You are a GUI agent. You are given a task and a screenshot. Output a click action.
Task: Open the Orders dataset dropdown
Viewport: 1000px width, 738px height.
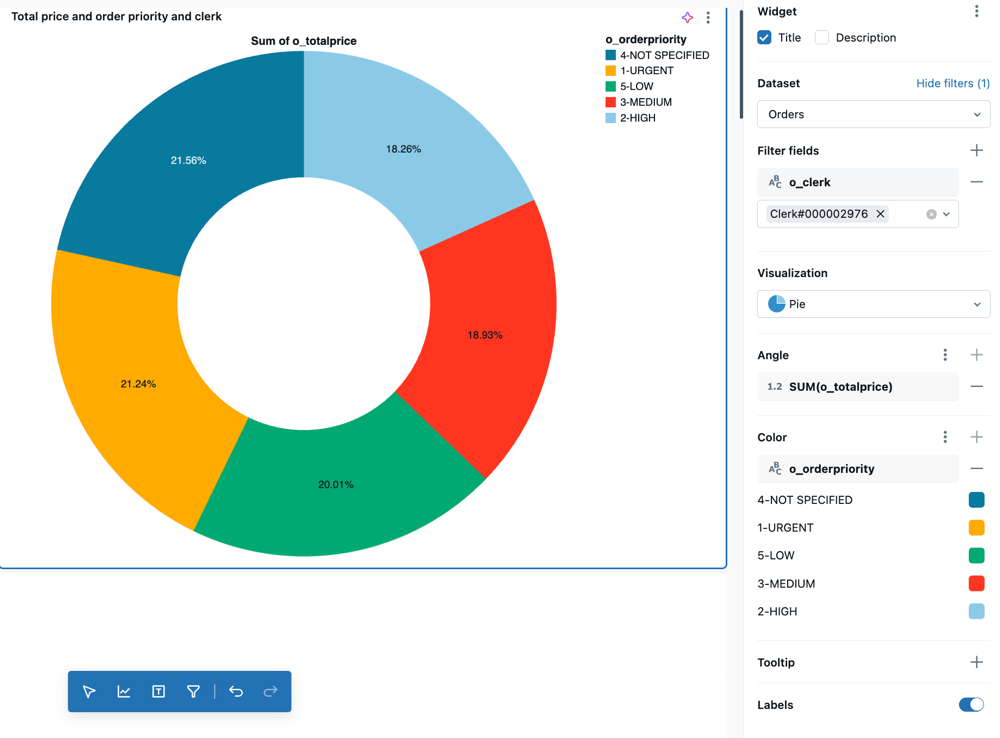872,114
